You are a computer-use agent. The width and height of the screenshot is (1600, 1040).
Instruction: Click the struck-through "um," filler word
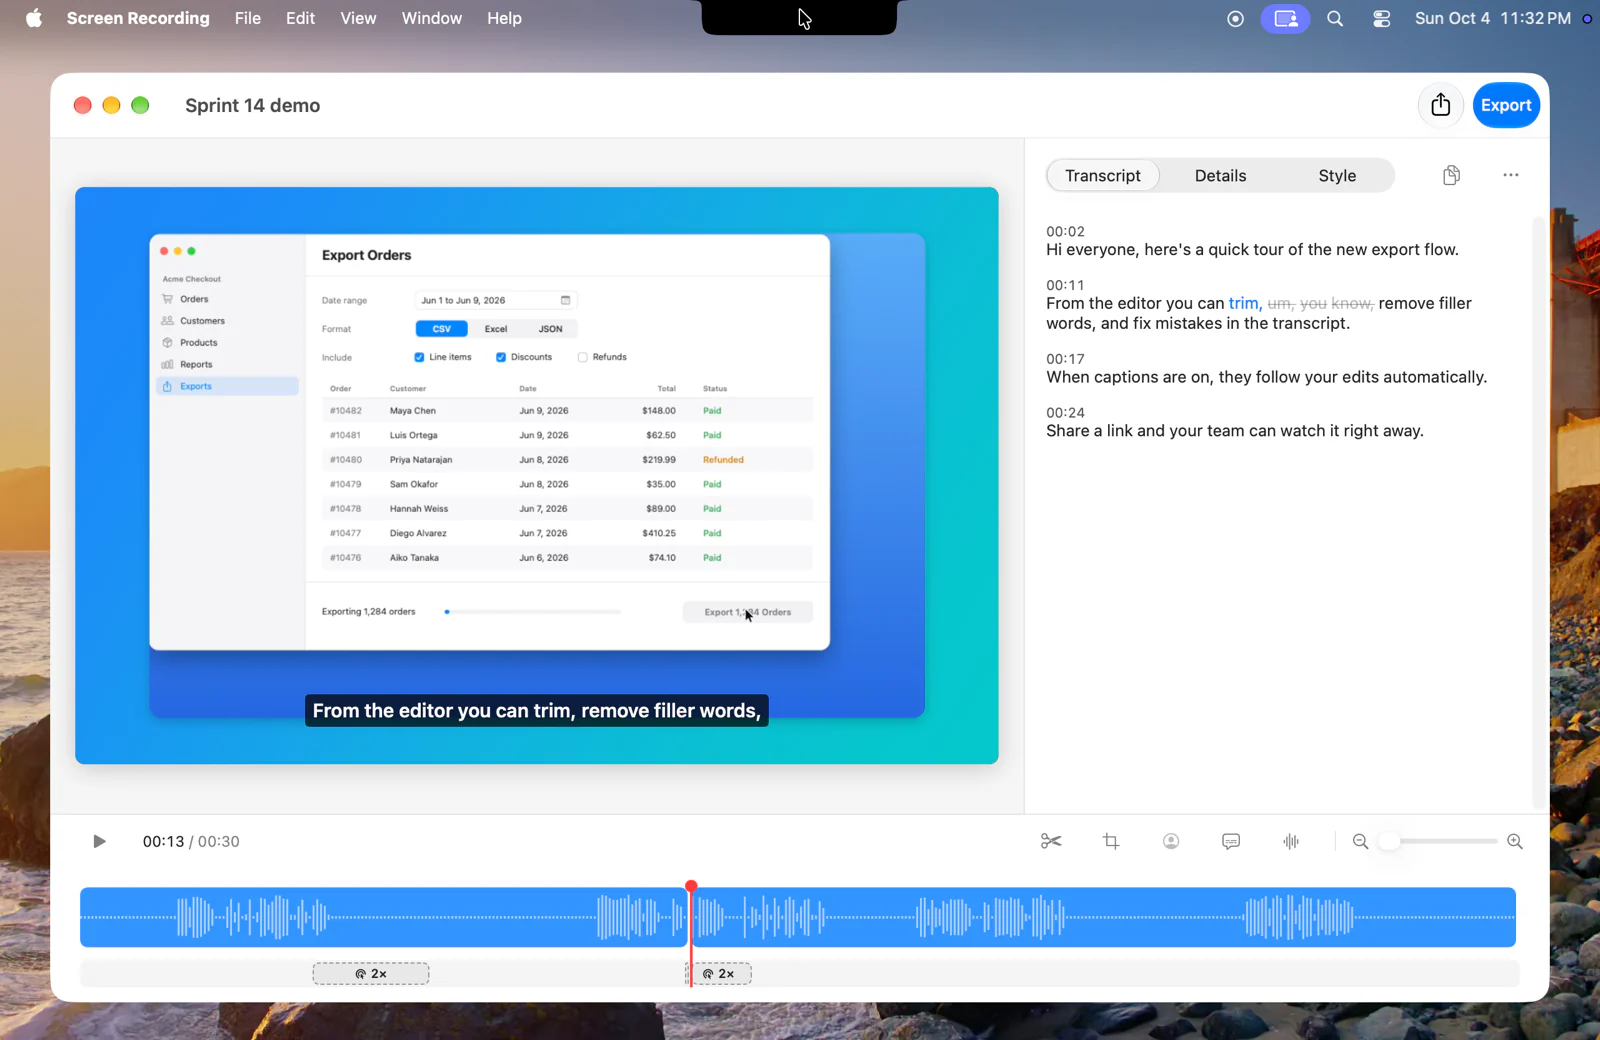tap(1281, 303)
